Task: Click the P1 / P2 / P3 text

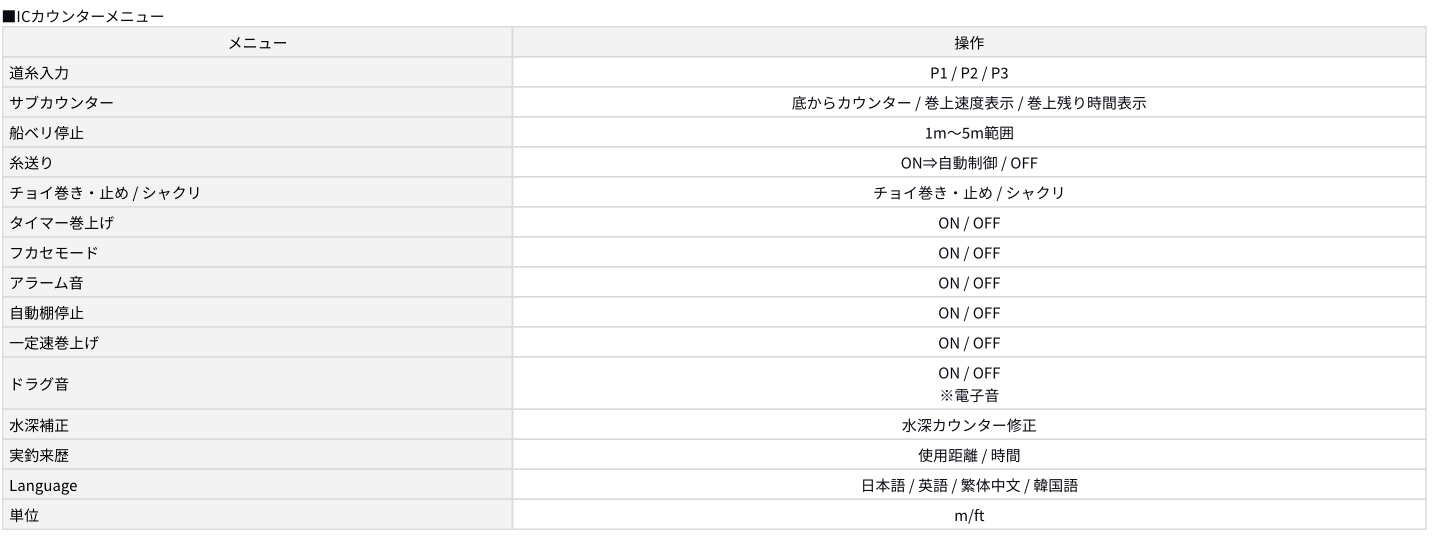Action: tap(968, 72)
